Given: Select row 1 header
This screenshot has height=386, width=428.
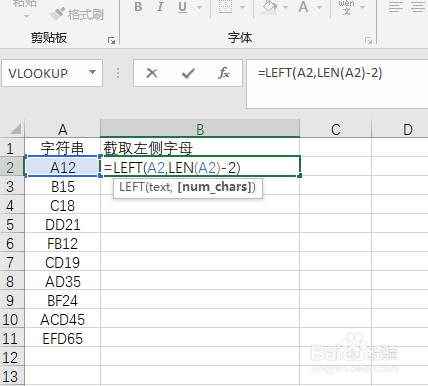Looking at the screenshot, I should point(11,148).
